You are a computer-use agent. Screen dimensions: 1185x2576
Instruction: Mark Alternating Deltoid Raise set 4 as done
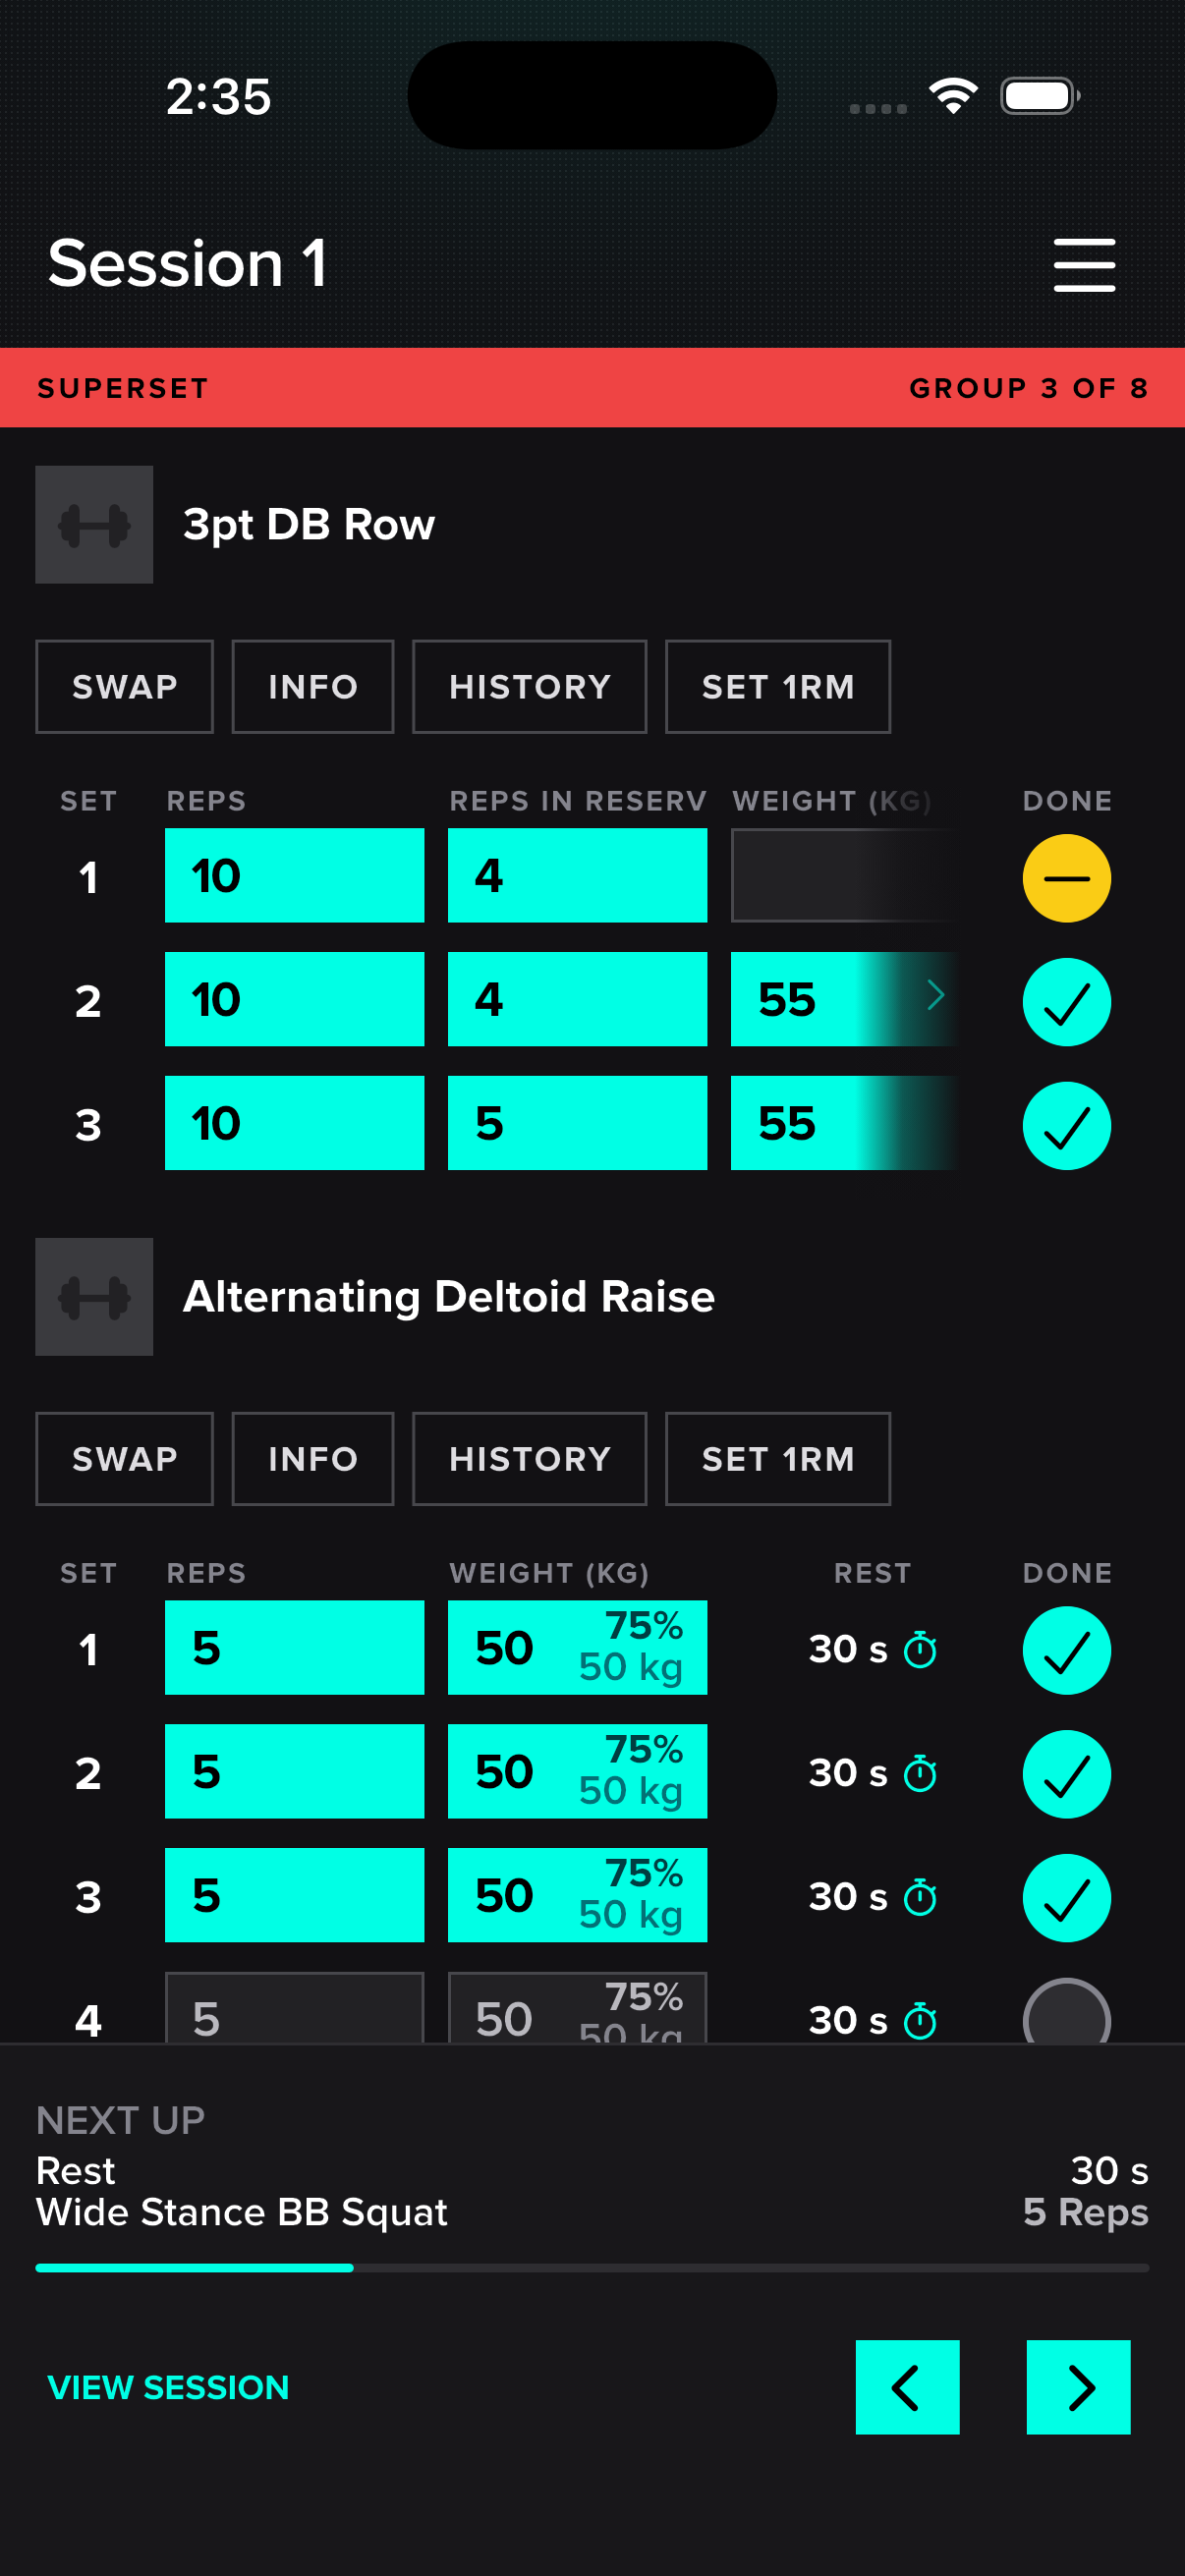(x=1066, y=2012)
